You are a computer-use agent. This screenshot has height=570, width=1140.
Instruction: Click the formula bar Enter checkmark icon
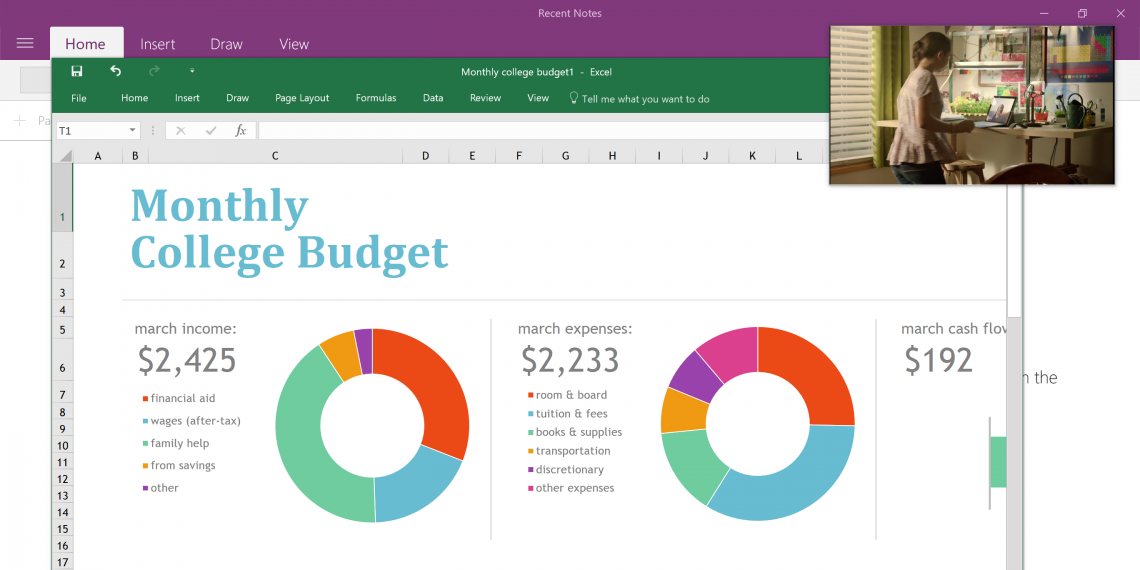click(x=210, y=130)
